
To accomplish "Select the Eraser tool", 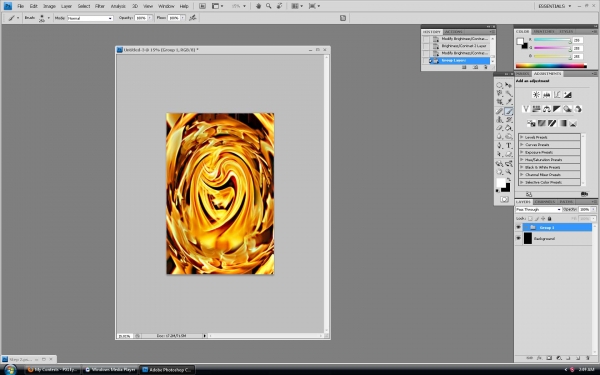I will [x=499, y=128].
